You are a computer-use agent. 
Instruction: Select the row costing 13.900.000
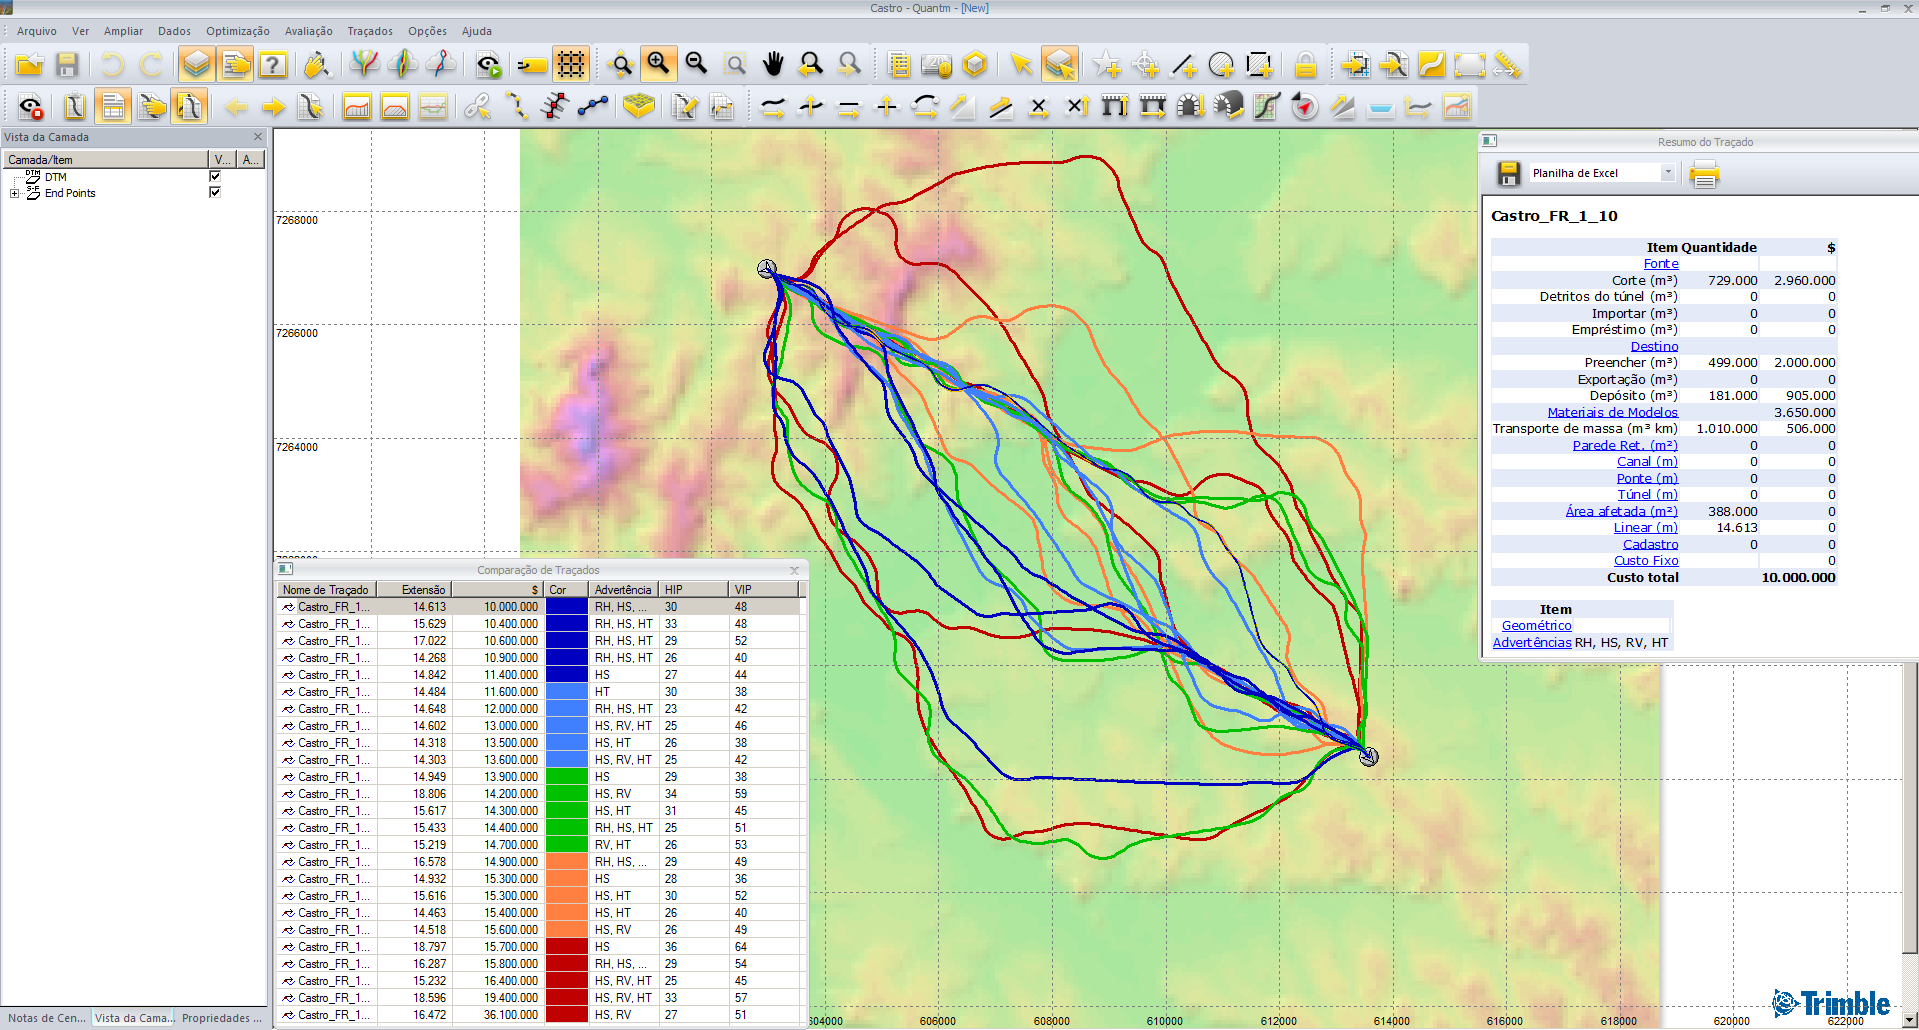[540, 777]
